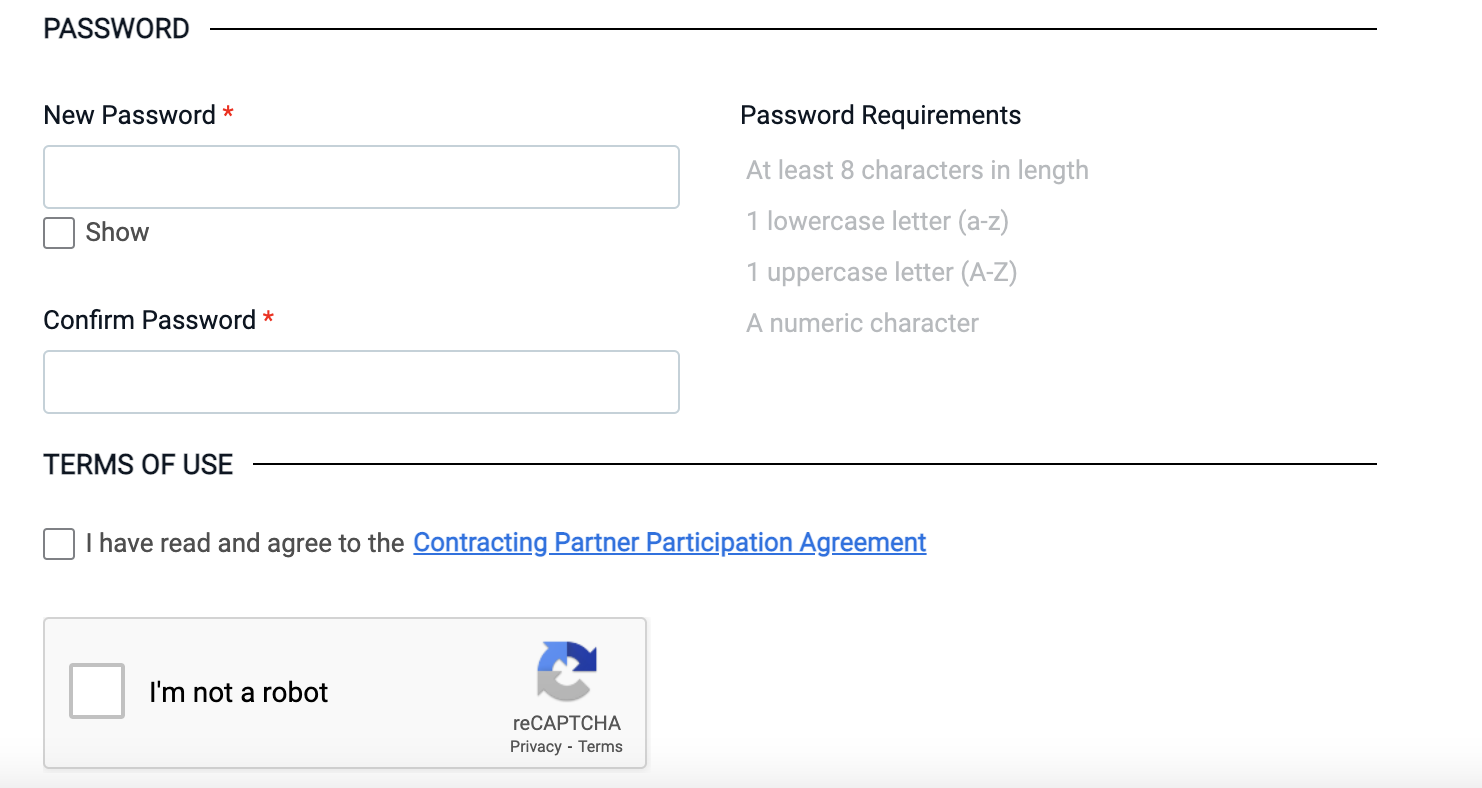Open the reCAPTCHA Terms link
The width and height of the screenshot is (1482, 788).
click(x=600, y=747)
